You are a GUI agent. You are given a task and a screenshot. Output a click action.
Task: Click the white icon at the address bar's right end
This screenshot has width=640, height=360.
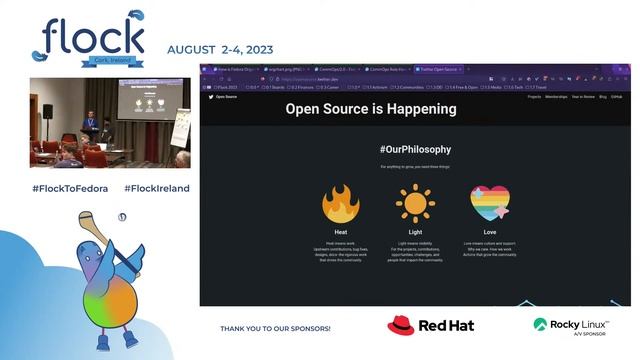(x=491, y=79)
